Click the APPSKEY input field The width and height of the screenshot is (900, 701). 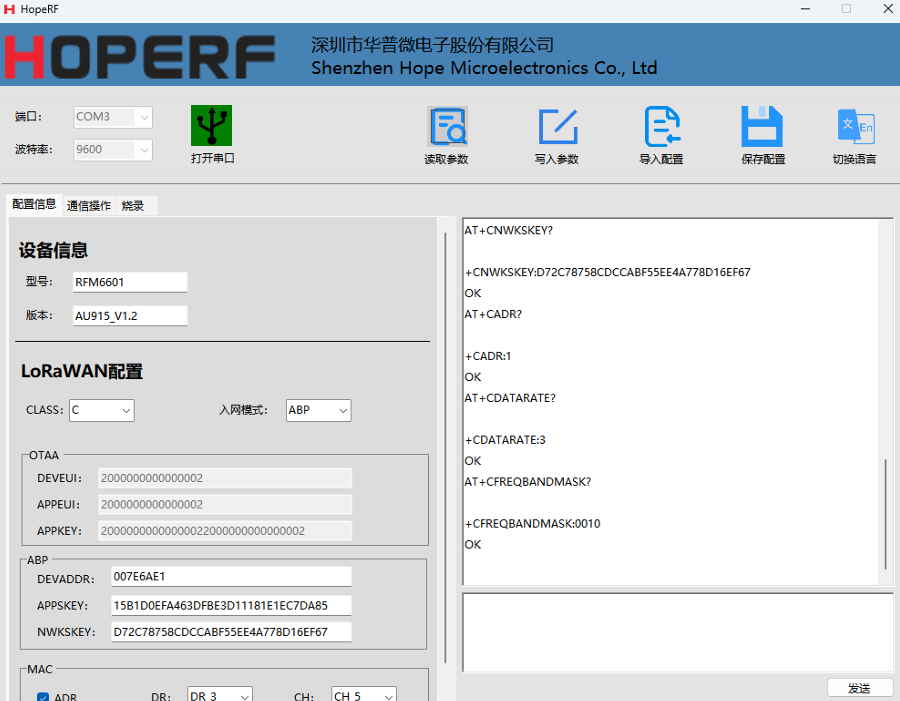pyautogui.click(x=231, y=606)
